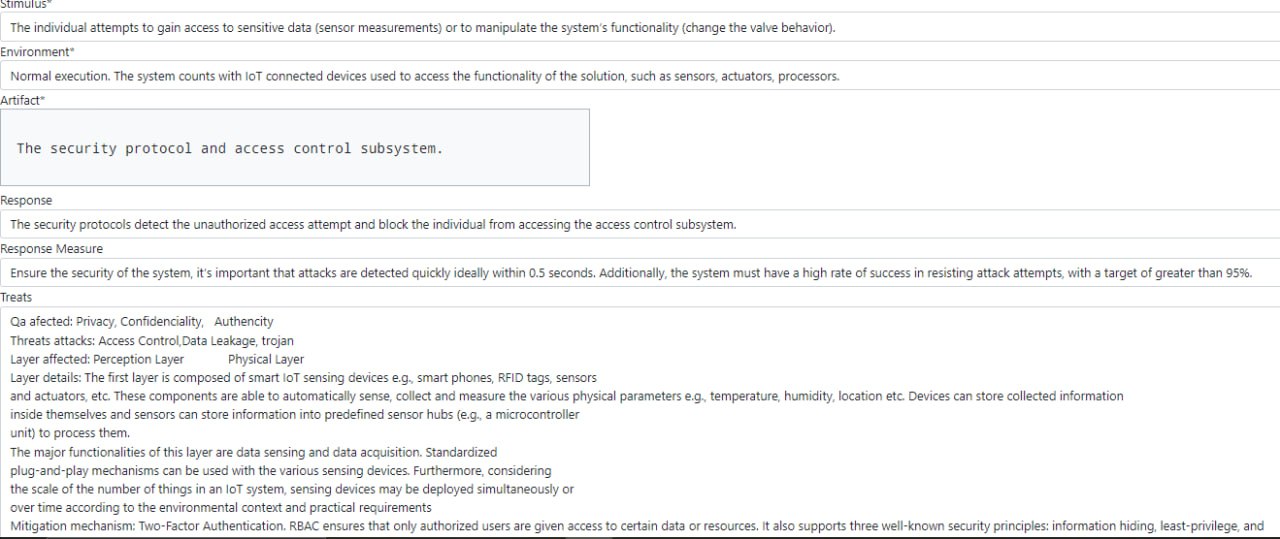Place cursor on the "Threats attacks" line
The image size is (1280, 539).
(x=152, y=341)
